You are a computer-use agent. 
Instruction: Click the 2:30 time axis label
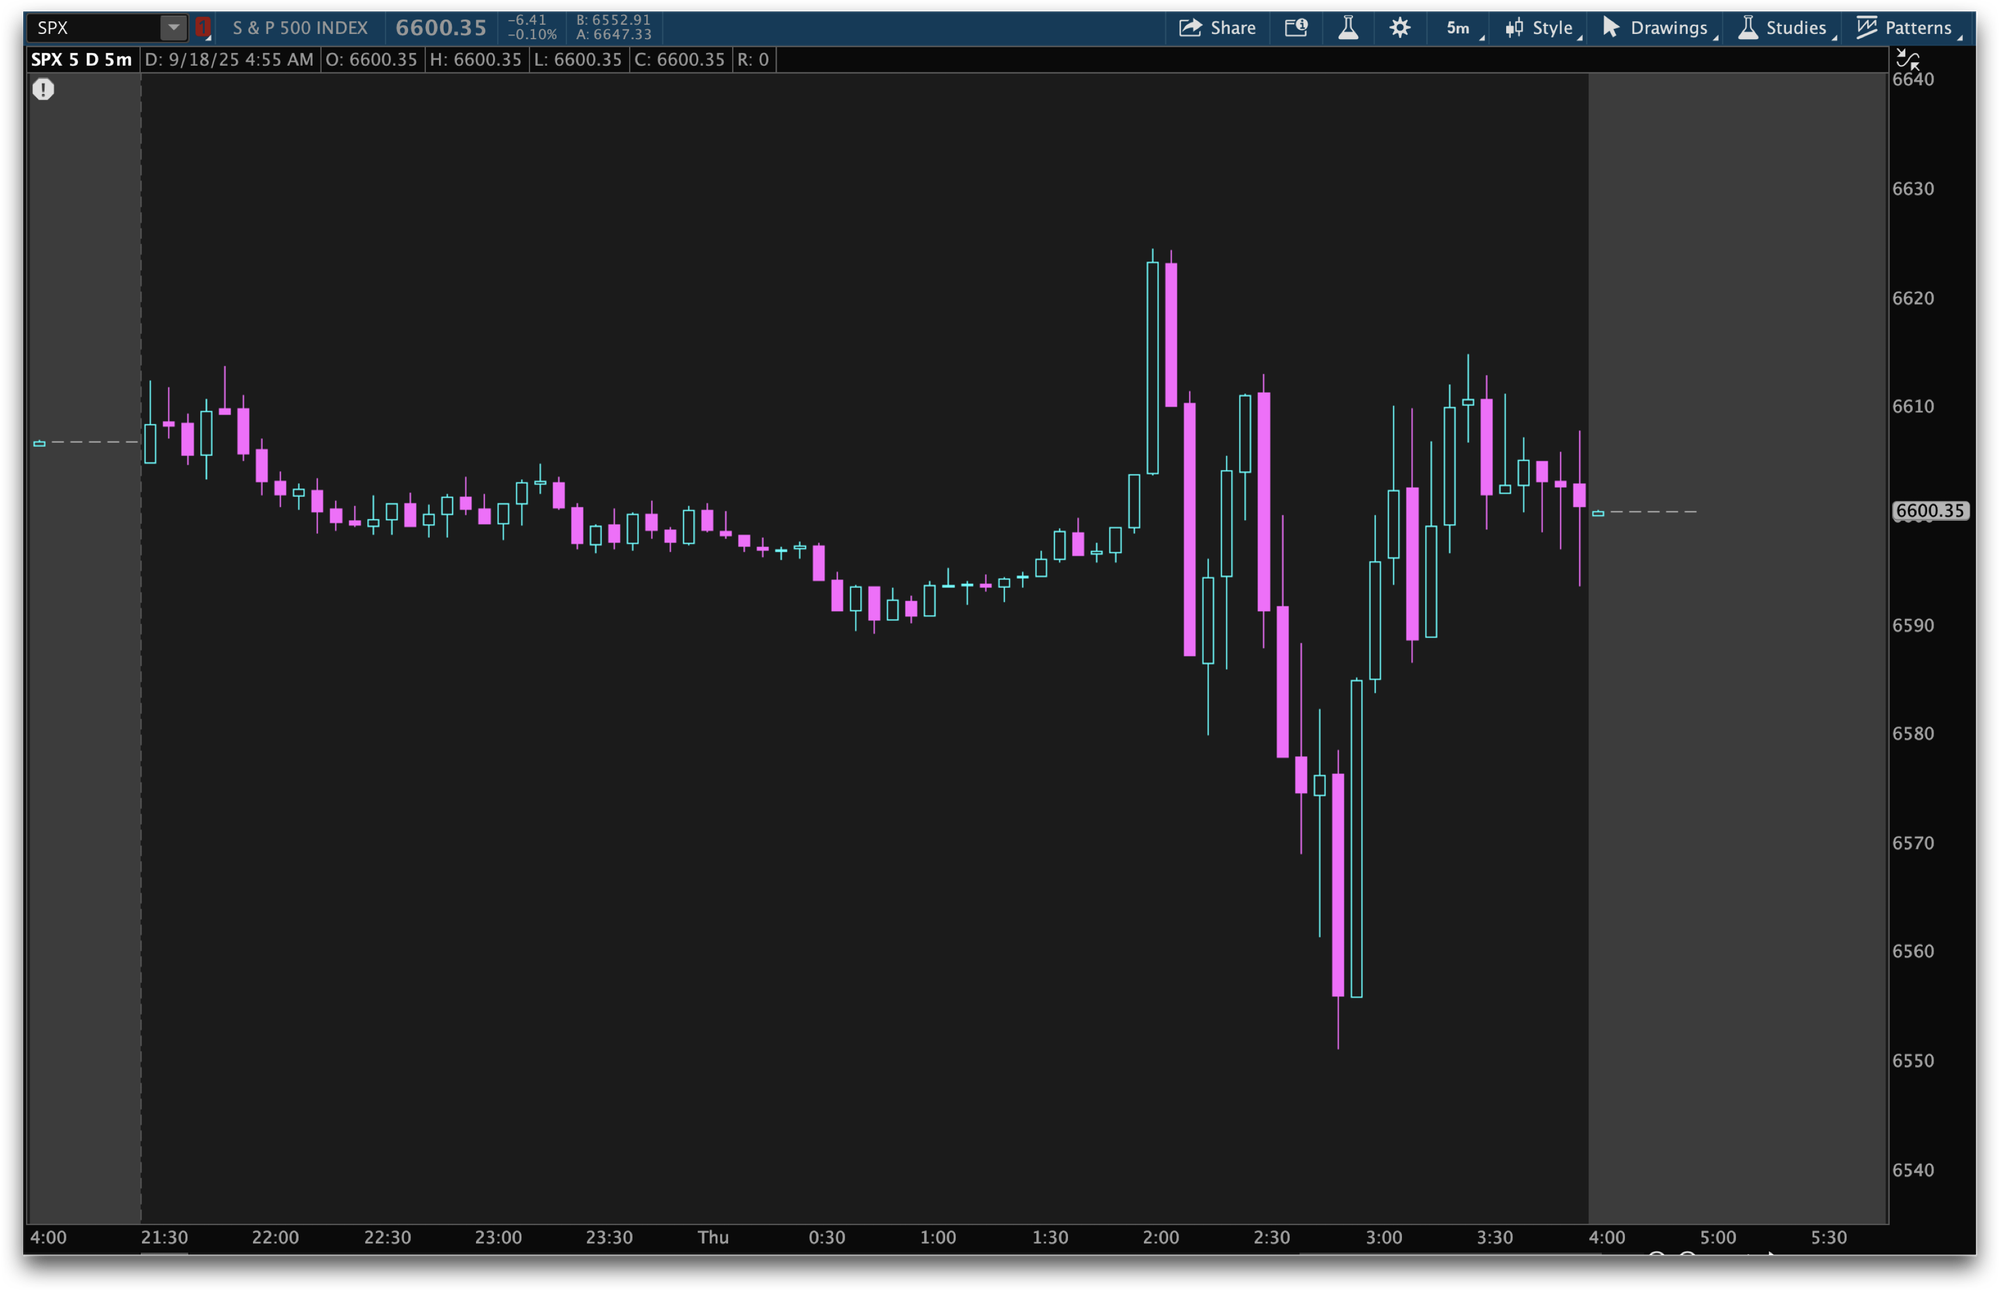tap(1272, 1237)
